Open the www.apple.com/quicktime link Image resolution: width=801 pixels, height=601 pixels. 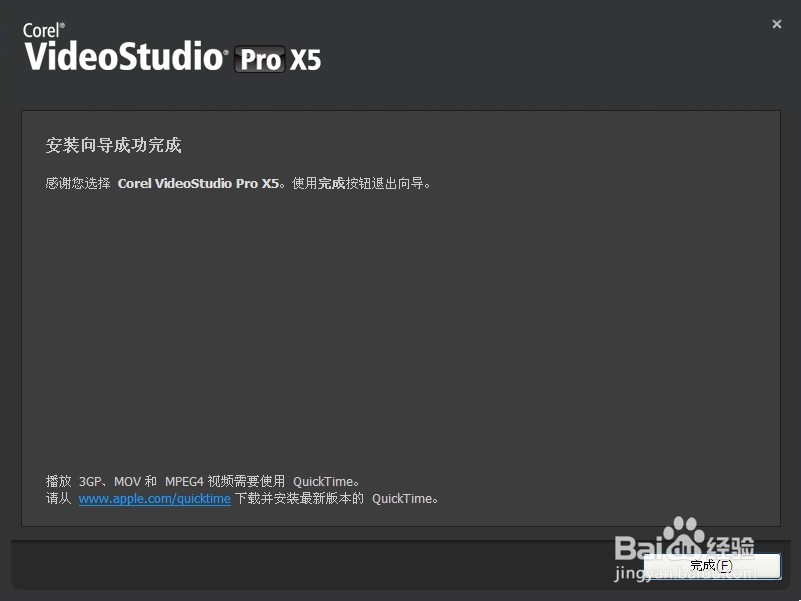coord(154,498)
